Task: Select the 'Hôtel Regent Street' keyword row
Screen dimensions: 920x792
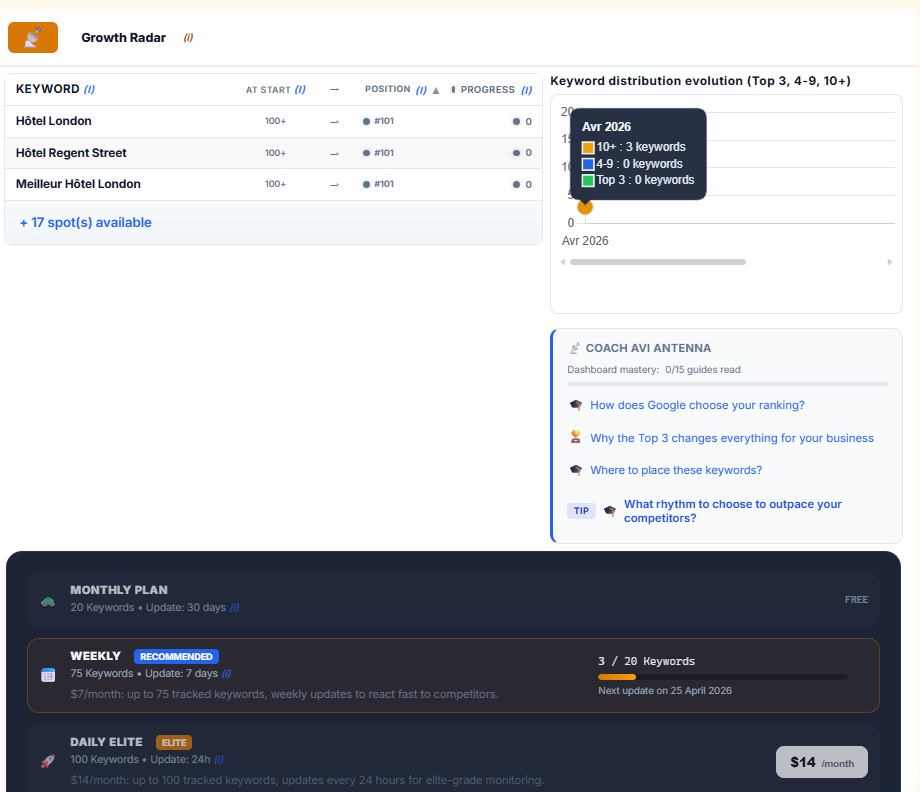Action: 71,153
